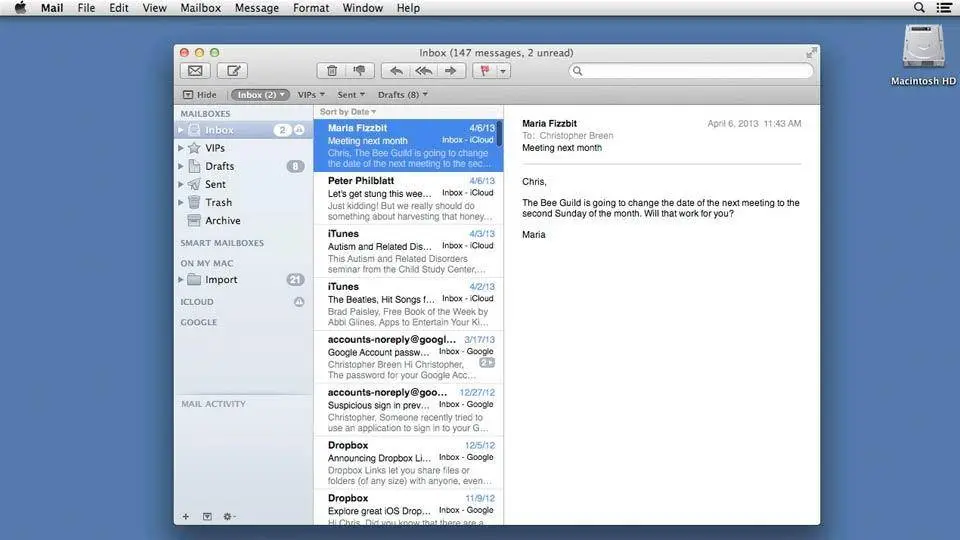Click into the Mail search field

pyautogui.click(x=691, y=71)
